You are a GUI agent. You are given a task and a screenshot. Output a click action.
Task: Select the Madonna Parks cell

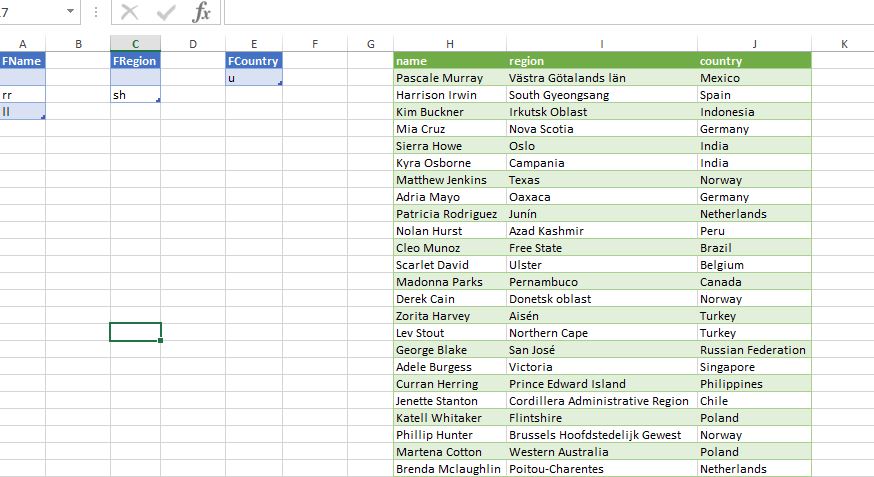(x=450, y=282)
